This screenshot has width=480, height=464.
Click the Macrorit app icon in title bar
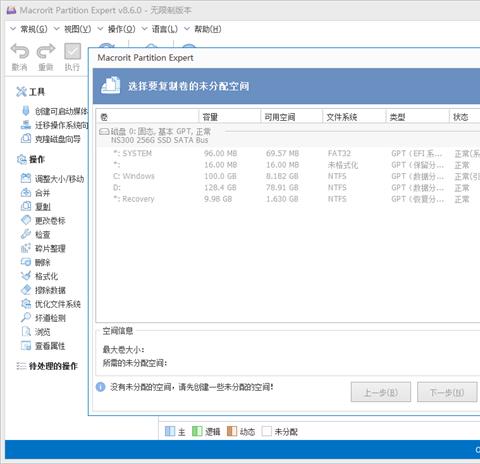coord(11,10)
